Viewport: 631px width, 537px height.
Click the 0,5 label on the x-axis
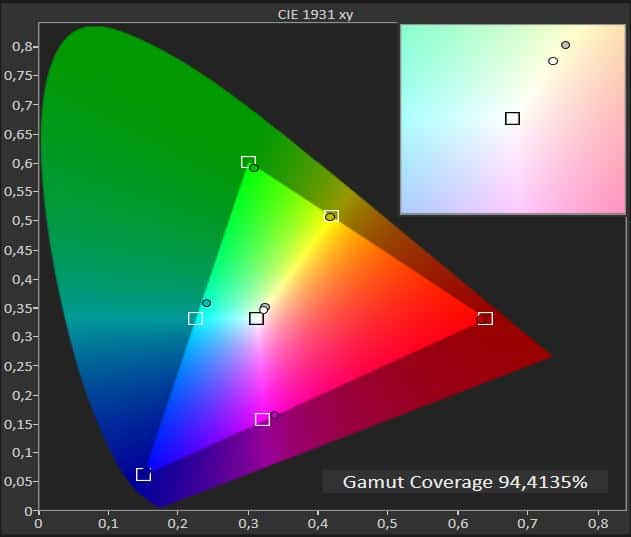pyautogui.click(x=387, y=523)
